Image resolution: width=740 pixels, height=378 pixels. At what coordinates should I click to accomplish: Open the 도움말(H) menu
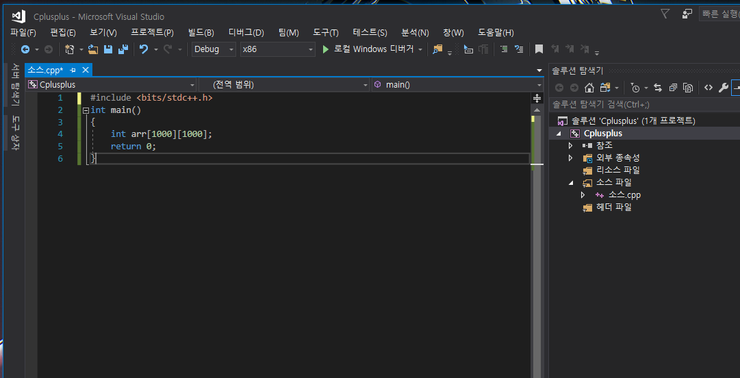click(x=496, y=33)
